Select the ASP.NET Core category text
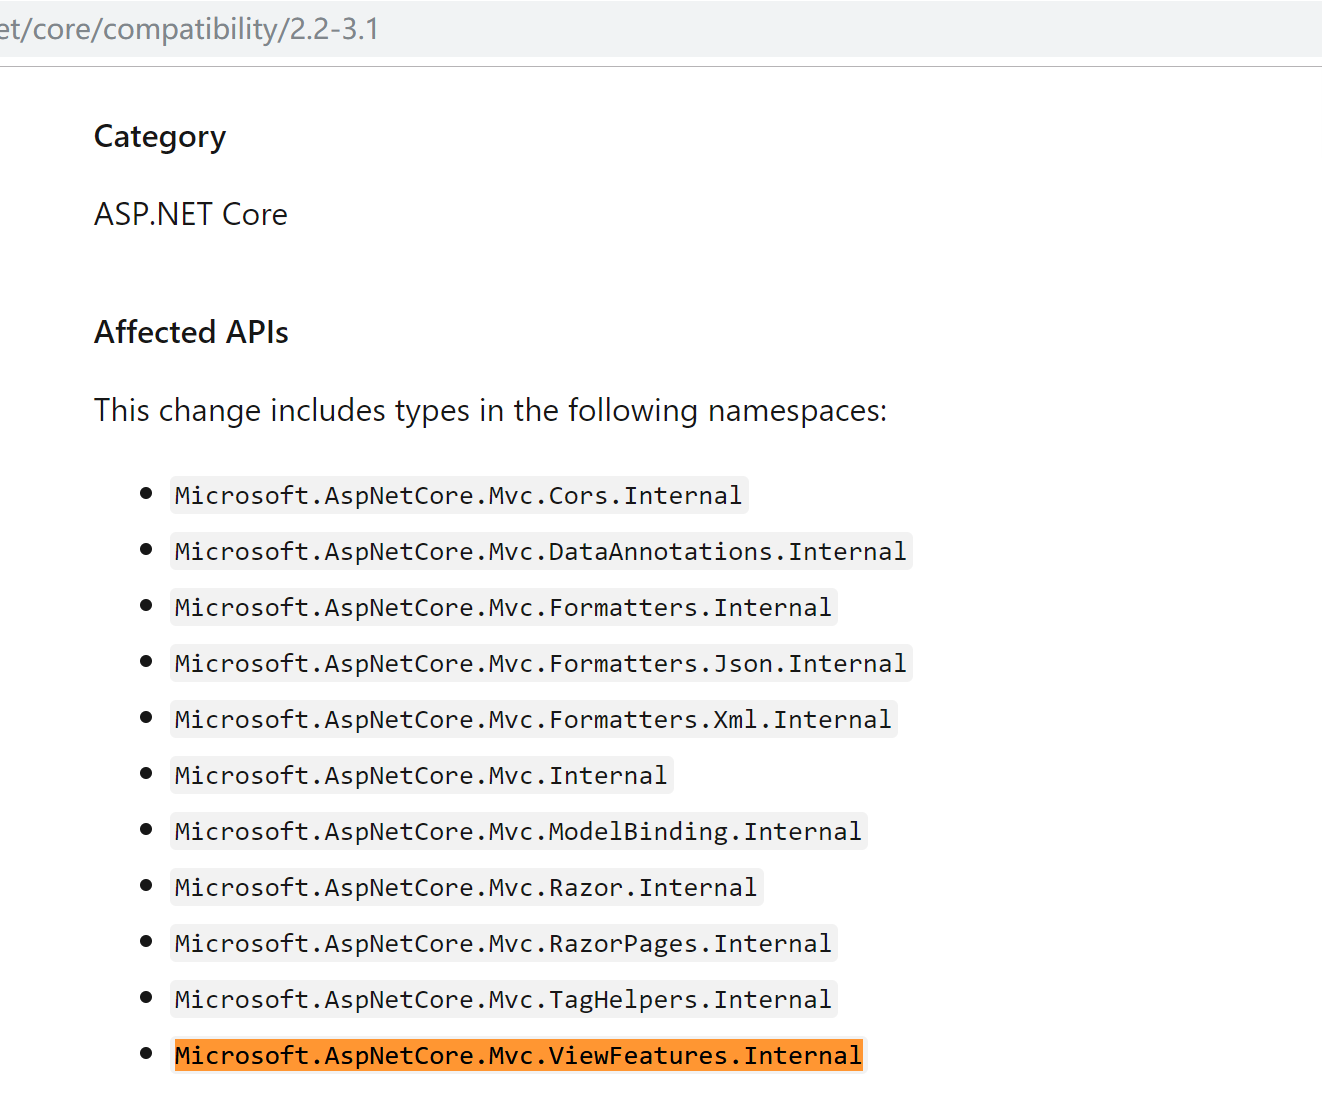Image resolution: width=1322 pixels, height=1108 pixels. point(191,214)
